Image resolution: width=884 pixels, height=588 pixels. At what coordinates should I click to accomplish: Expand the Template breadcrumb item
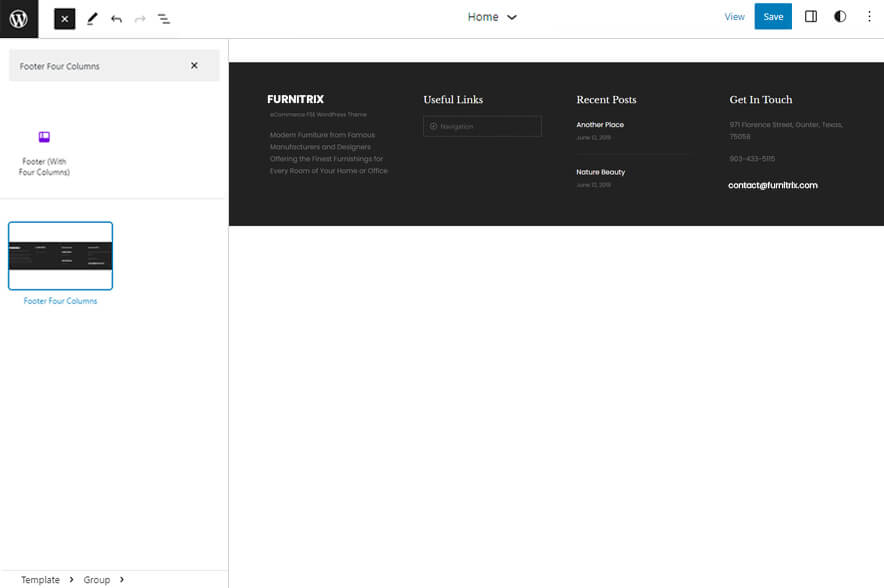pos(41,580)
